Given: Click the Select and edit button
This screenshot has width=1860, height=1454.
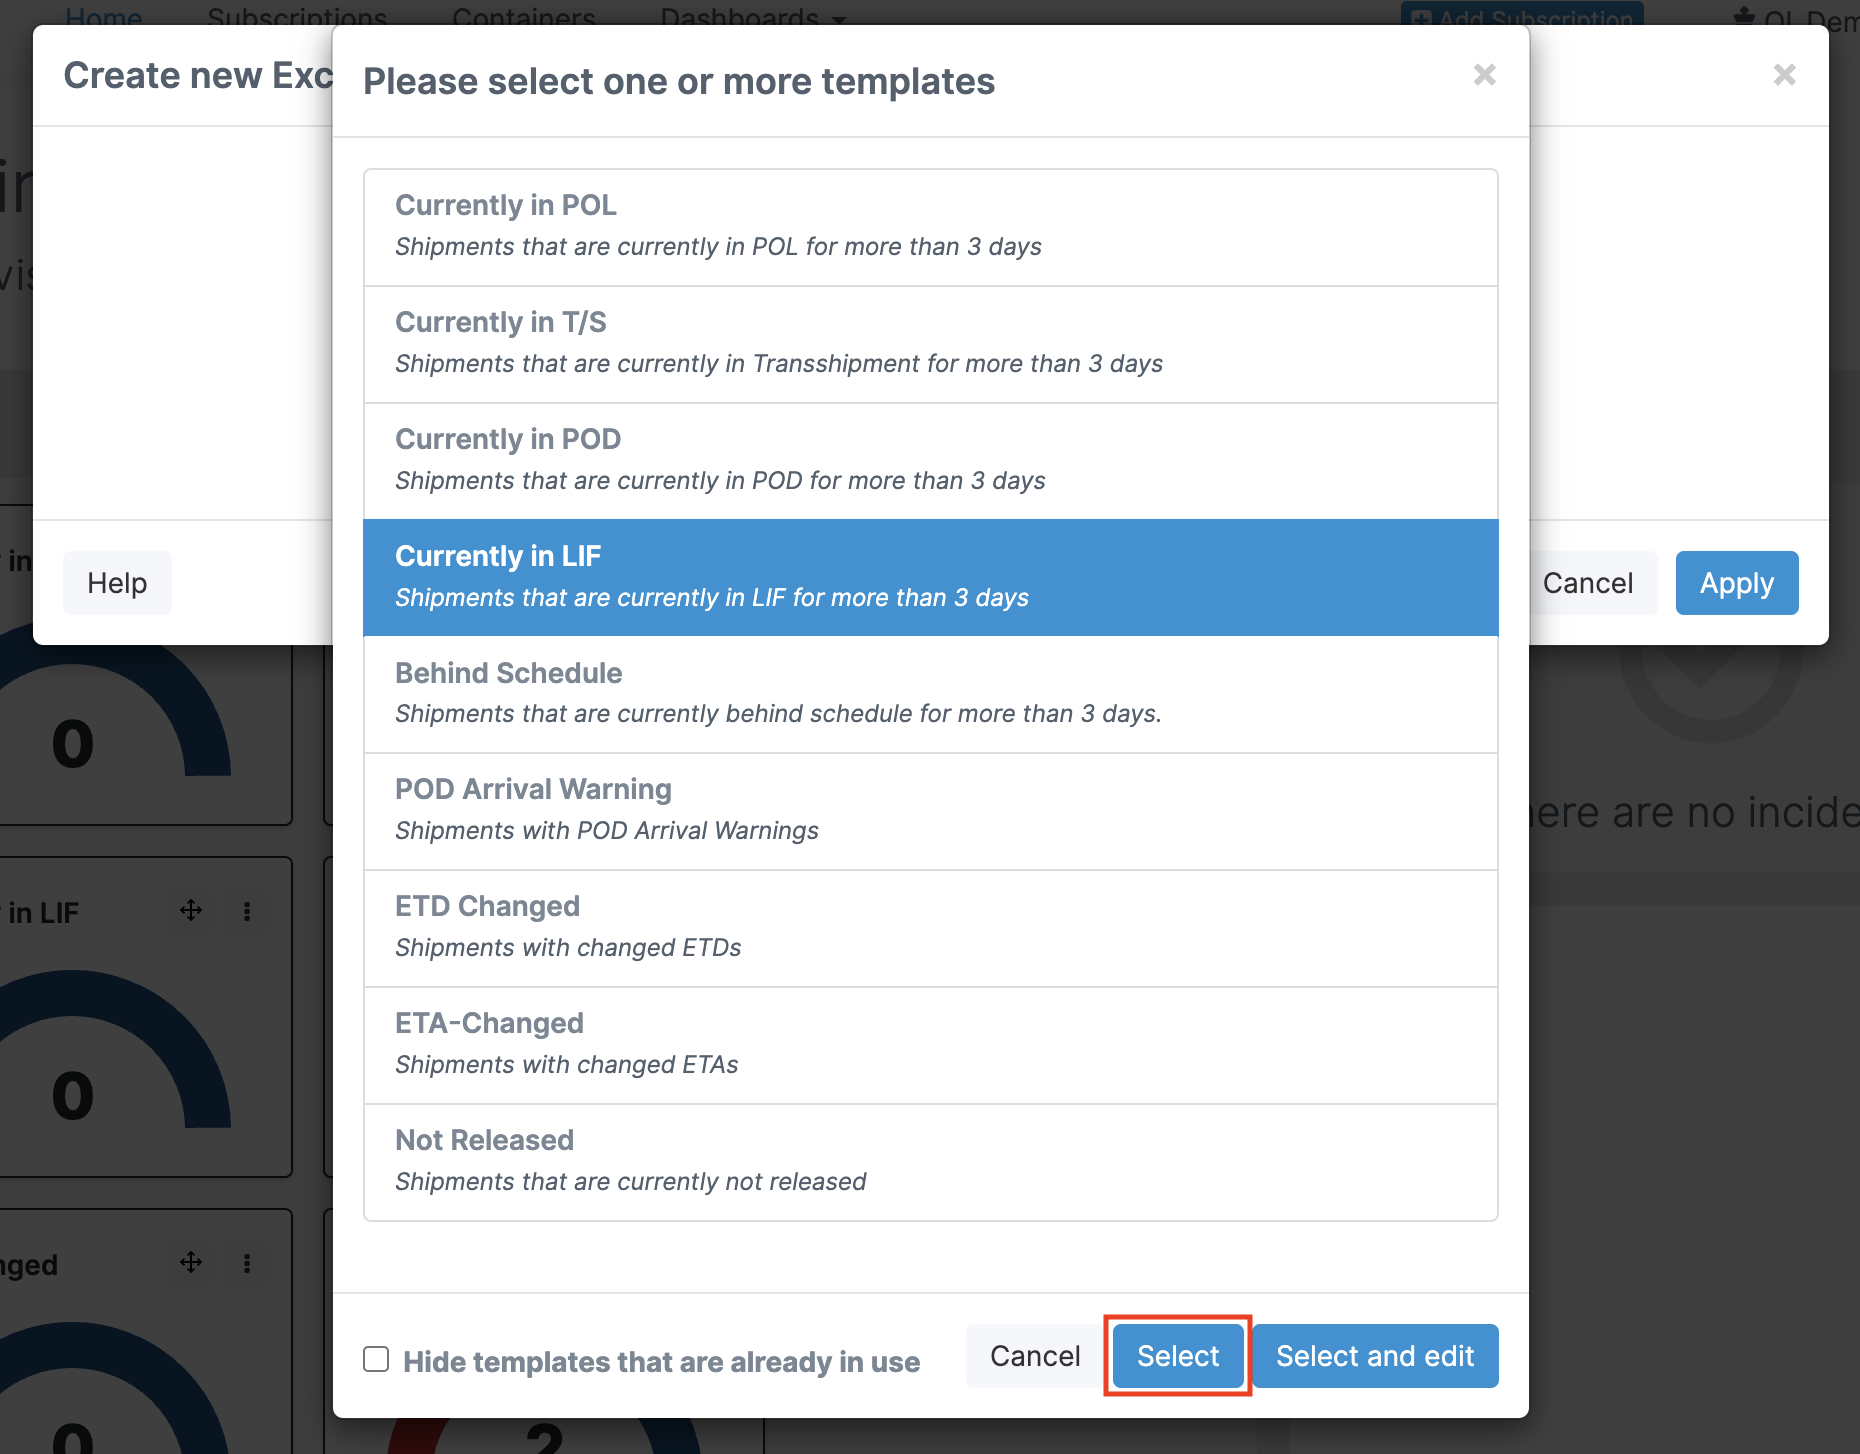Looking at the screenshot, I should coord(1375,1356).
